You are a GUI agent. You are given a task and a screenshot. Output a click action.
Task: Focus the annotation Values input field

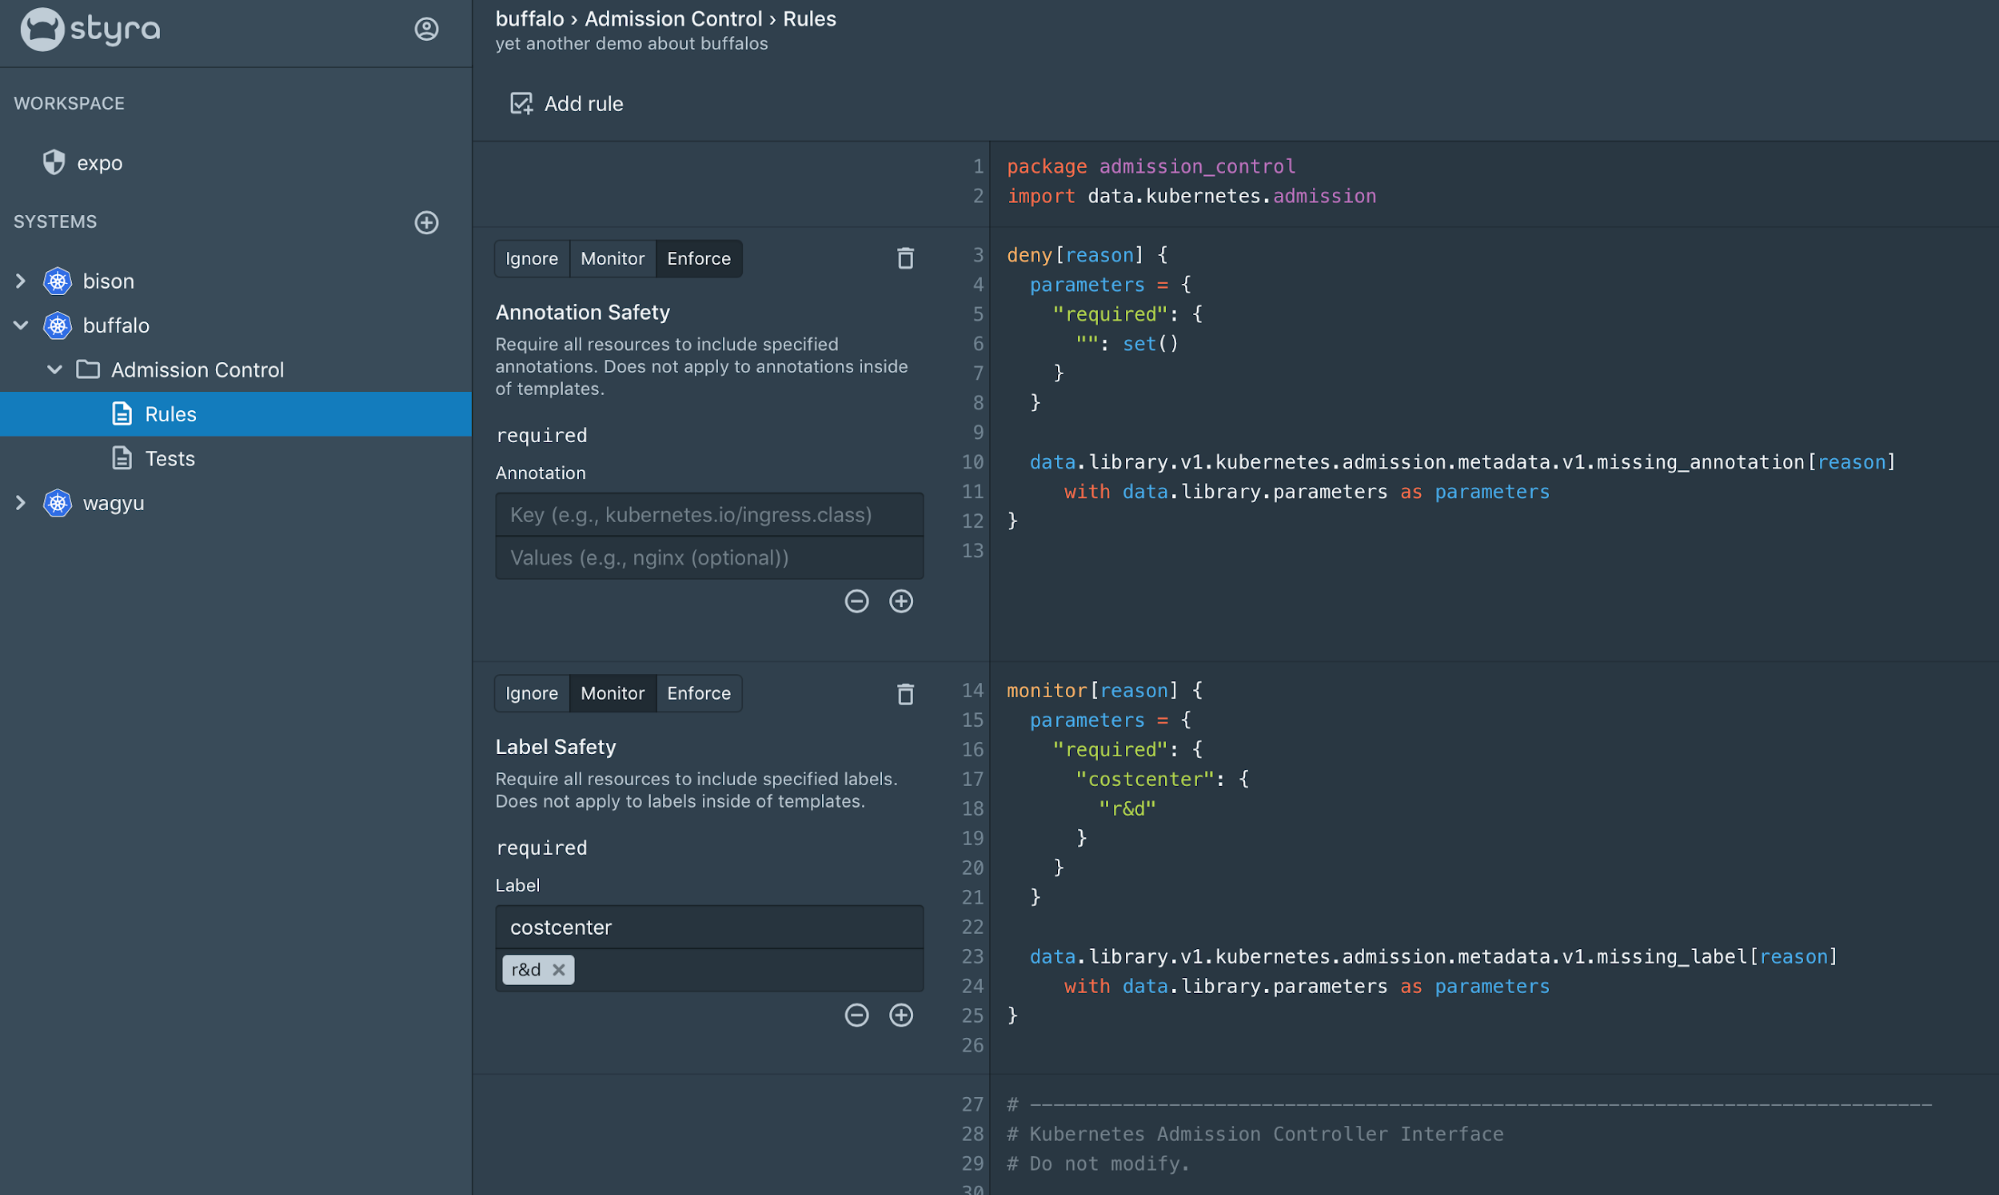coord(709,558)
